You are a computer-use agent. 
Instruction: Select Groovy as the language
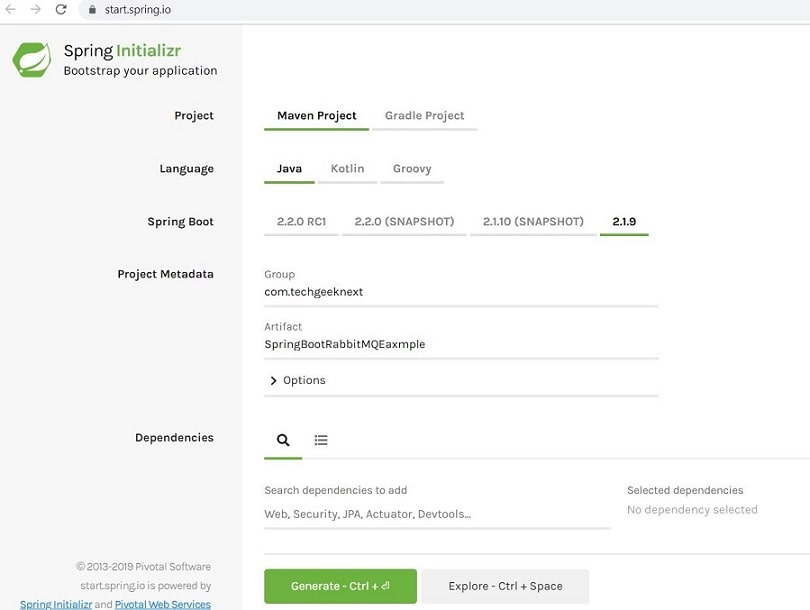tap(412, 169)
